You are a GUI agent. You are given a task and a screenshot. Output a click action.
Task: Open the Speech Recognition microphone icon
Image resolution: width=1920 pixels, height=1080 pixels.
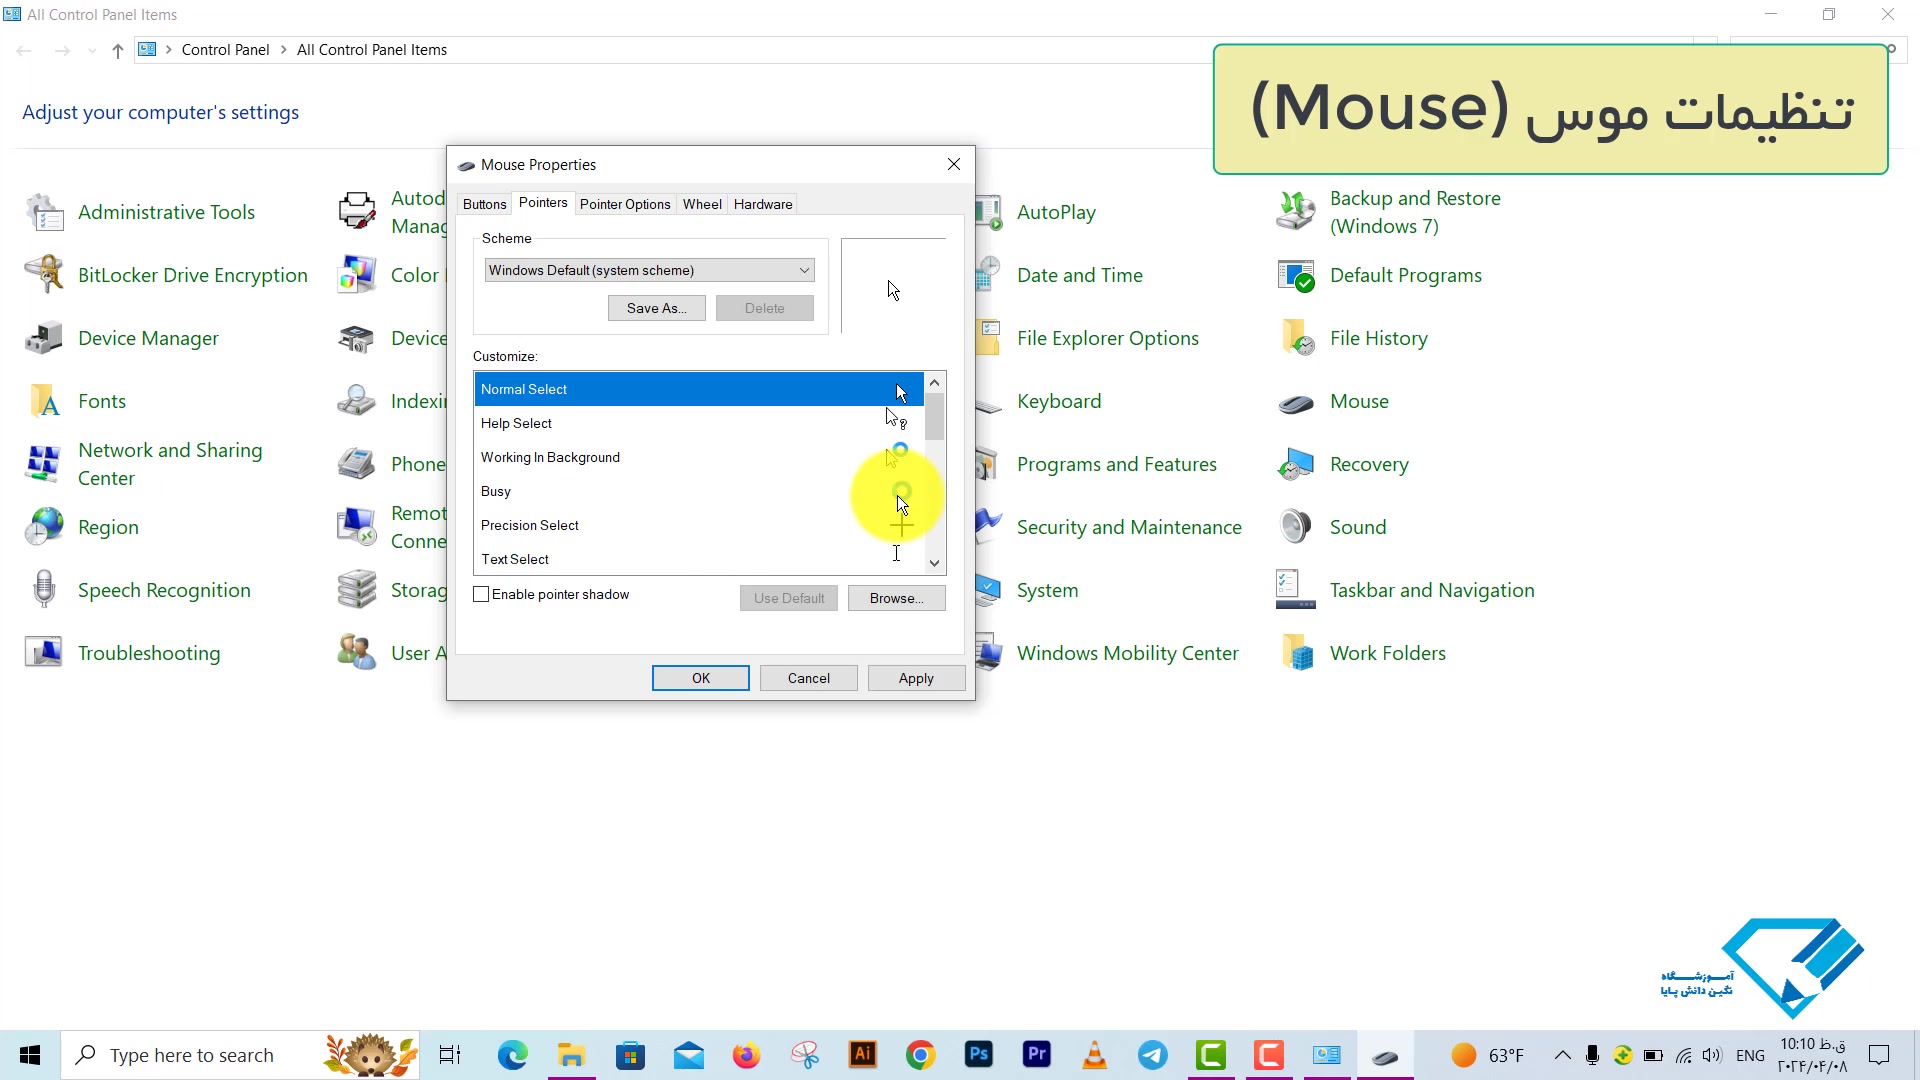coord(44,590)
